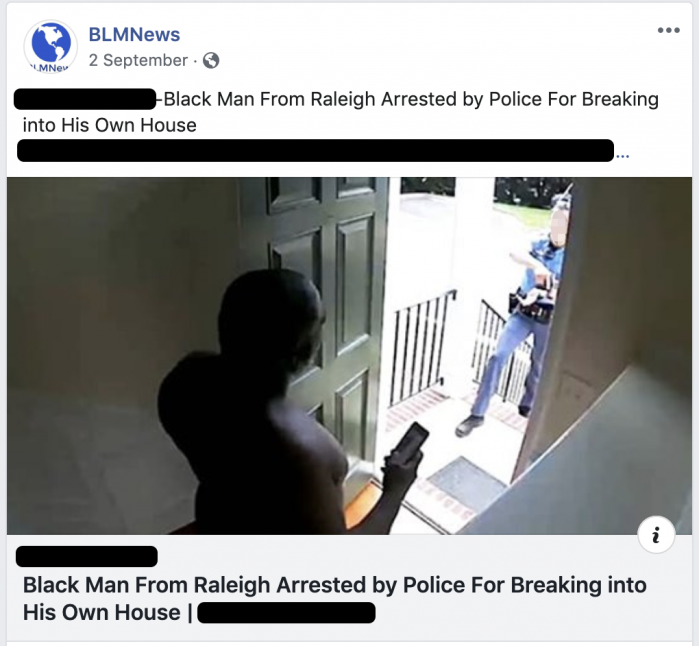Click 'His Own House' in the headline

coord(101,612)
